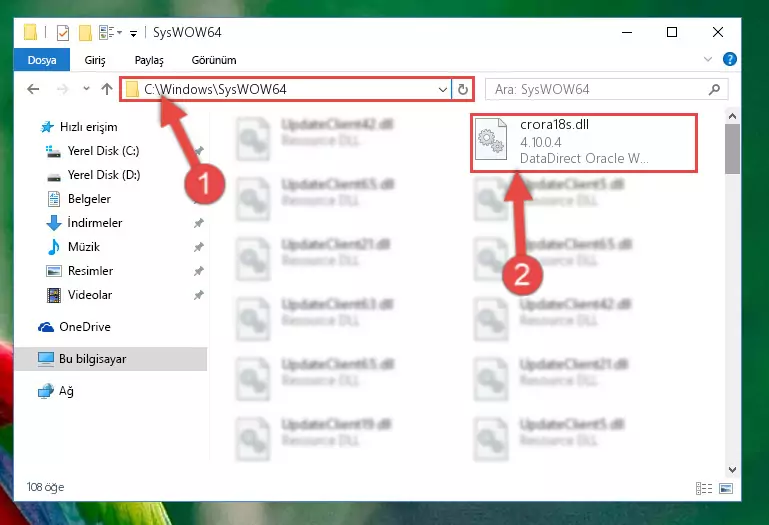769x525 pixels.
Task: Click the folder icon in the title bar
Action: click(30, 32)
